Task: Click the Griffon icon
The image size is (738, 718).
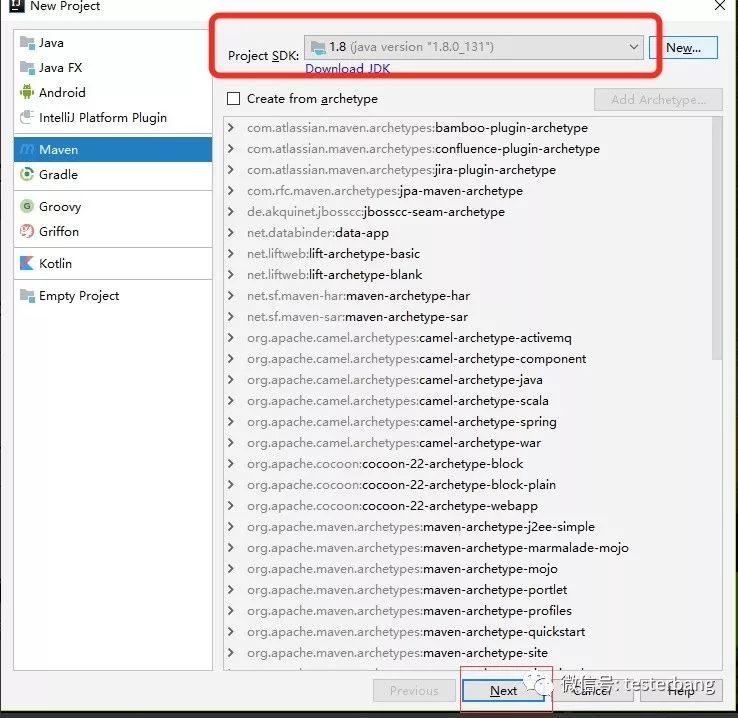Action: point(27,231)
